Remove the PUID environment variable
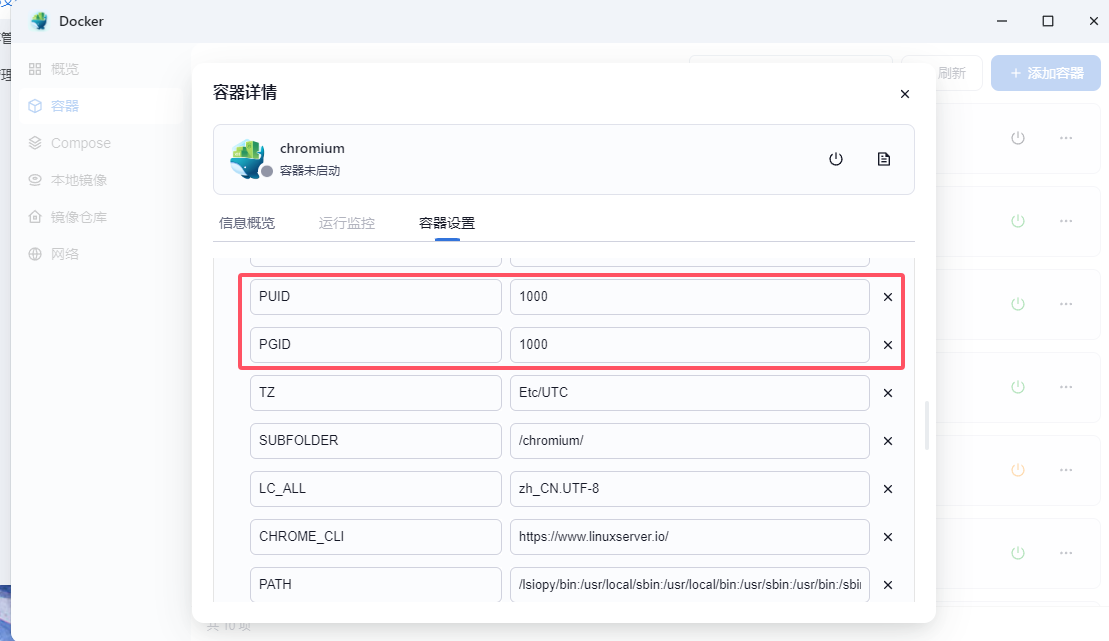The width and height of the screenshot is (1109, 641). [887, 297]
